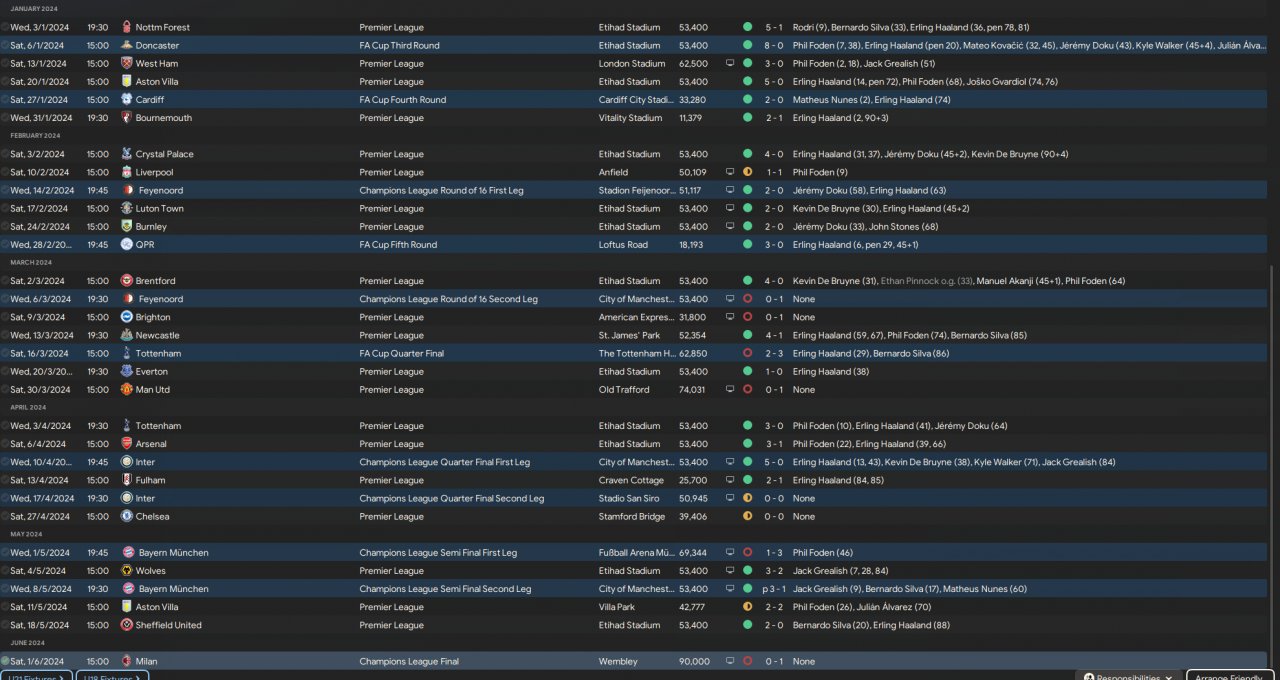This screenshot has height=680, width=1280.
Task: Toggle the check circle on Wed, 3/1/2024 row
Action: pos(5,27)
